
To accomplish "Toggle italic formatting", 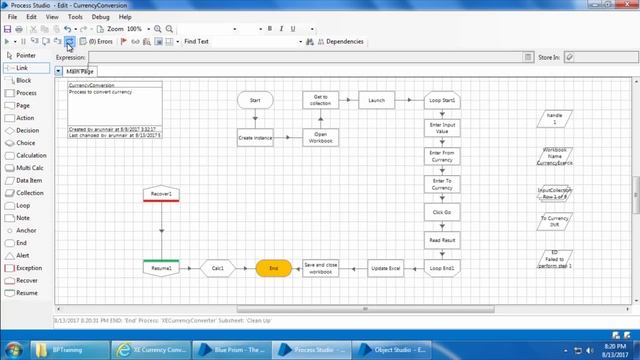I will [x=281, y=29].
